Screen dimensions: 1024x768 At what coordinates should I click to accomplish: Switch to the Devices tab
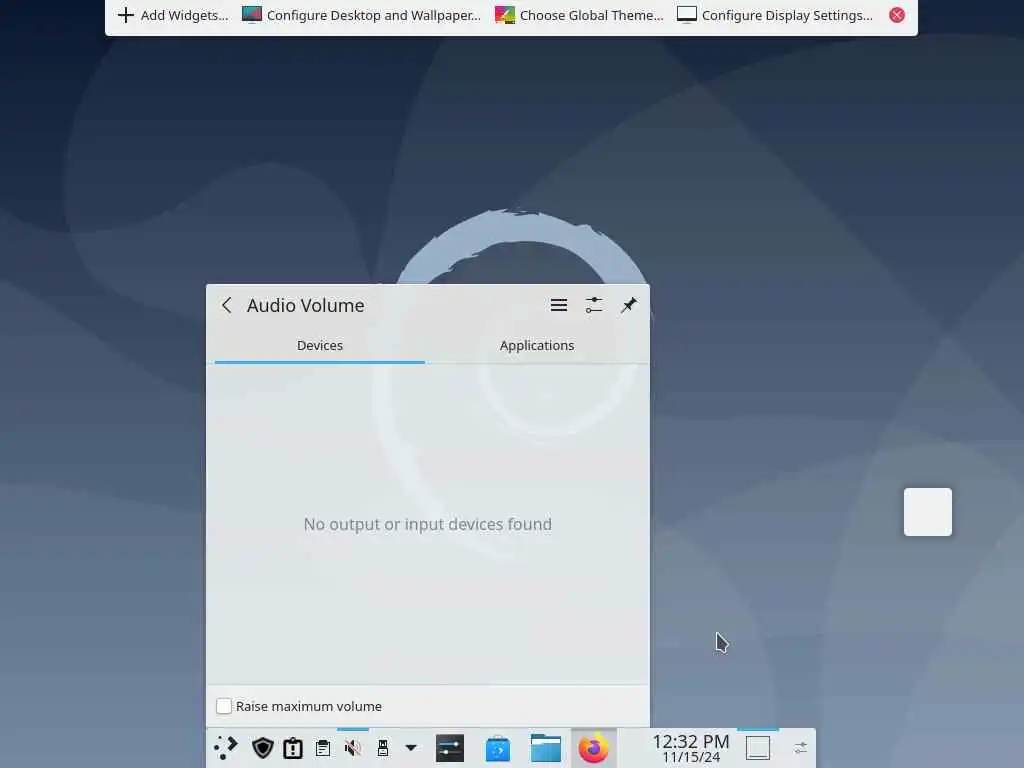[319, 346]
